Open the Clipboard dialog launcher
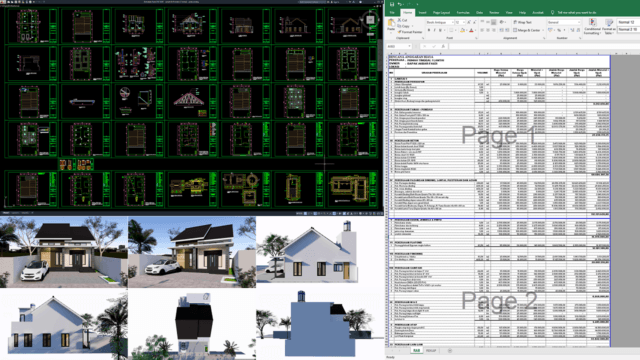The image size is (640, 360). (423, 38)
